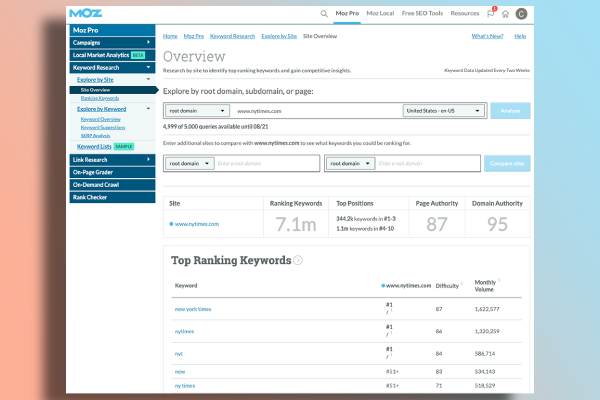The image size is (600, 400).
Task: Collapse Explore by Keyword subsection
Action: tap(148, 109)
